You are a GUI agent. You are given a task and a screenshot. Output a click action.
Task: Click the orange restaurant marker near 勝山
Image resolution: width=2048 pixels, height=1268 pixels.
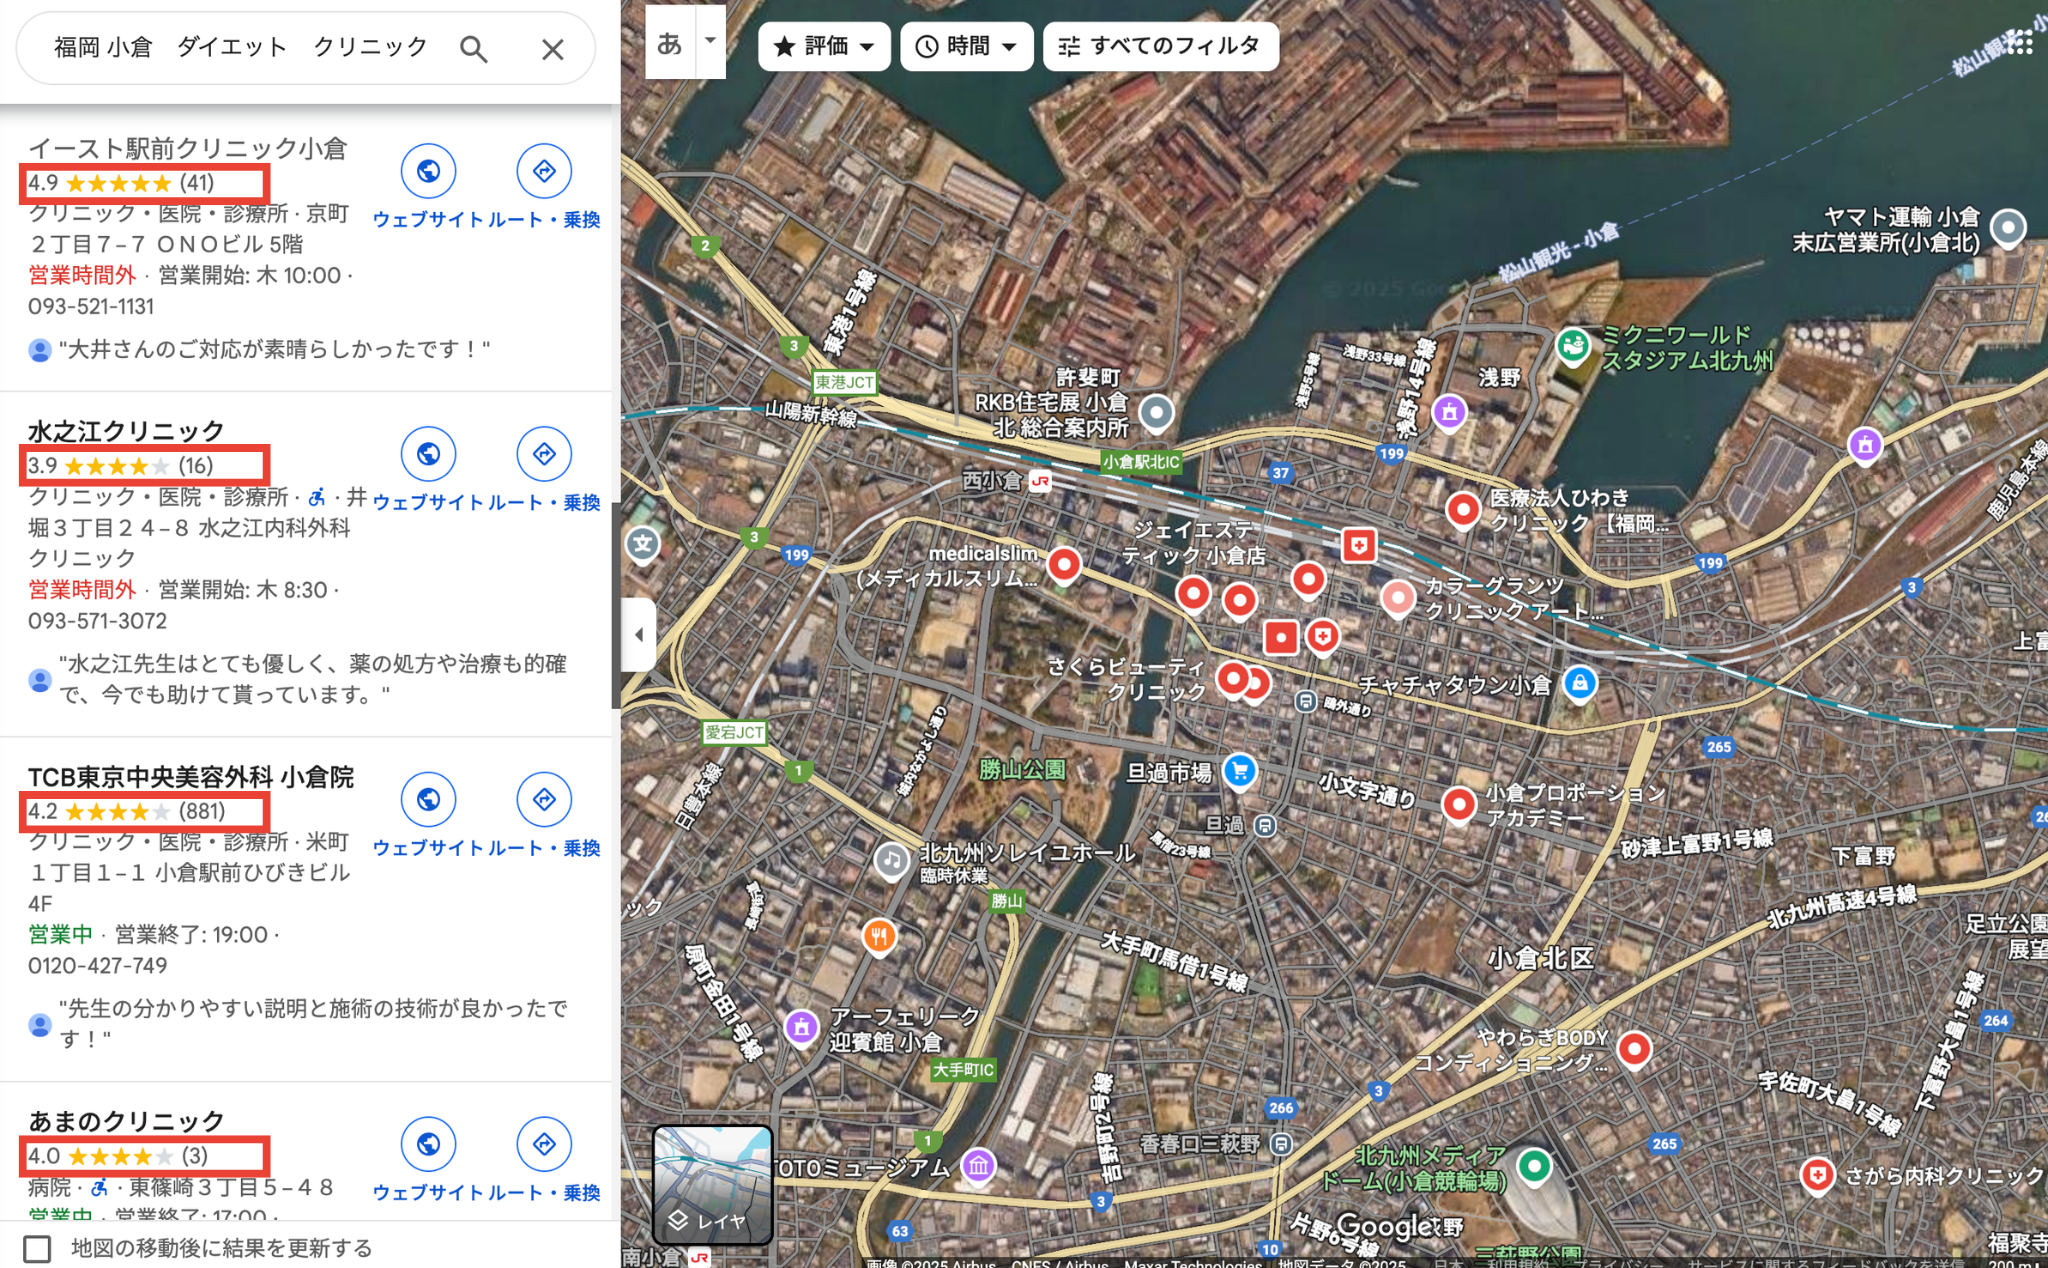(x=879, y=937)
